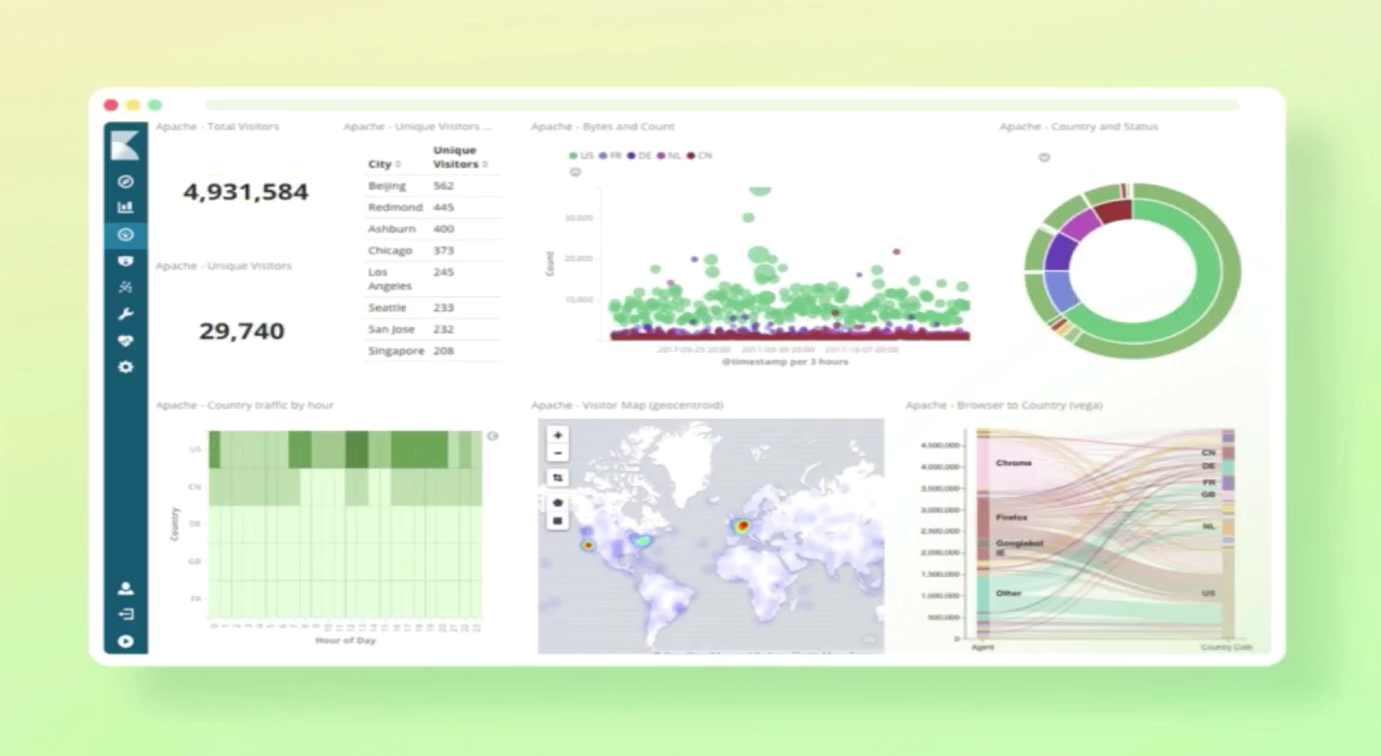Expand the legend of Country and Status donut

[1044, 157]
